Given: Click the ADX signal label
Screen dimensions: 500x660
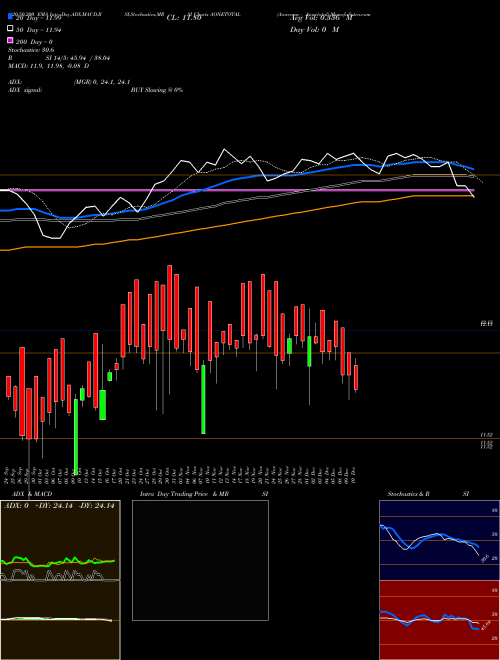Looking at the screenshot, I should (25, 90).
